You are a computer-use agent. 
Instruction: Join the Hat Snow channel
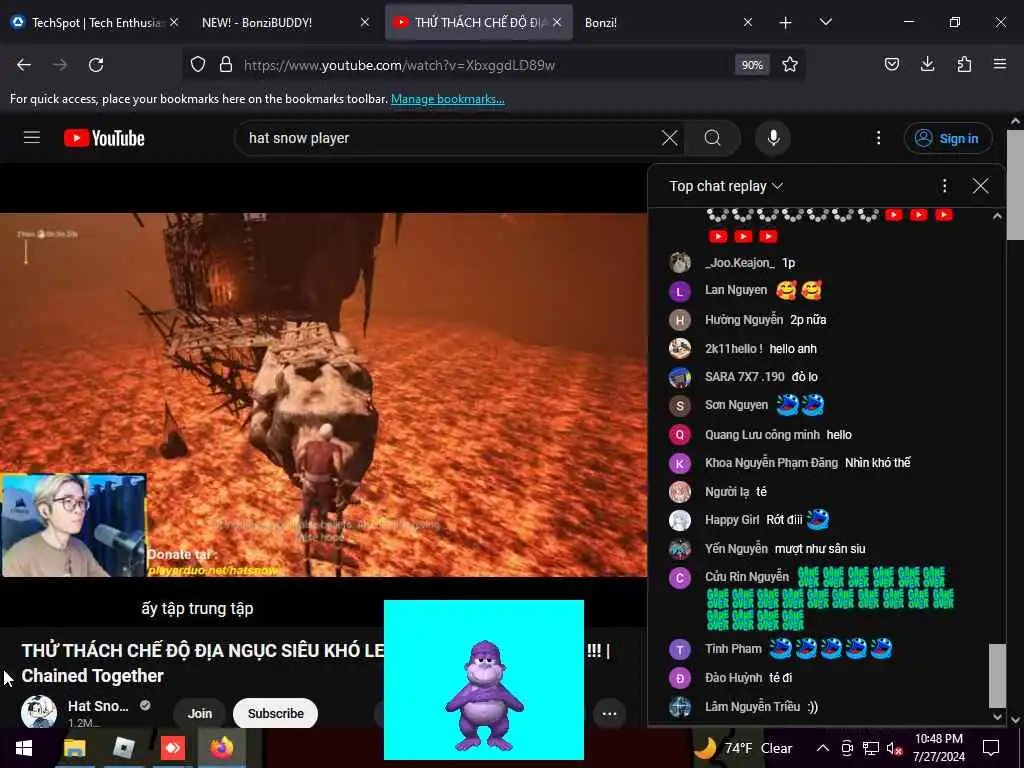pos(200,714)
